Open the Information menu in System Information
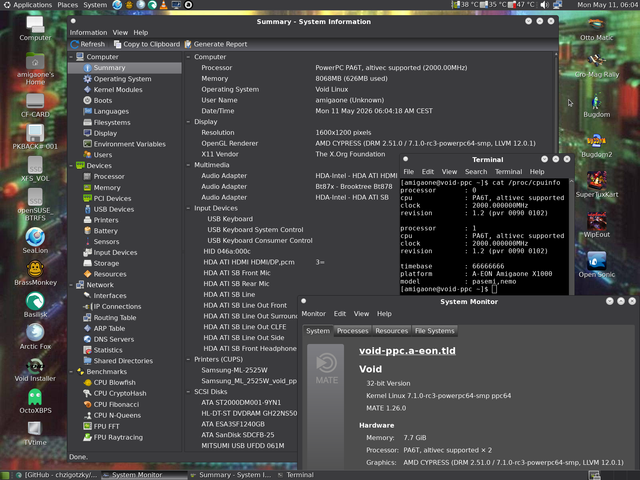Image resolution: width=640 pixels, height=480 pixels. point(88,32)
